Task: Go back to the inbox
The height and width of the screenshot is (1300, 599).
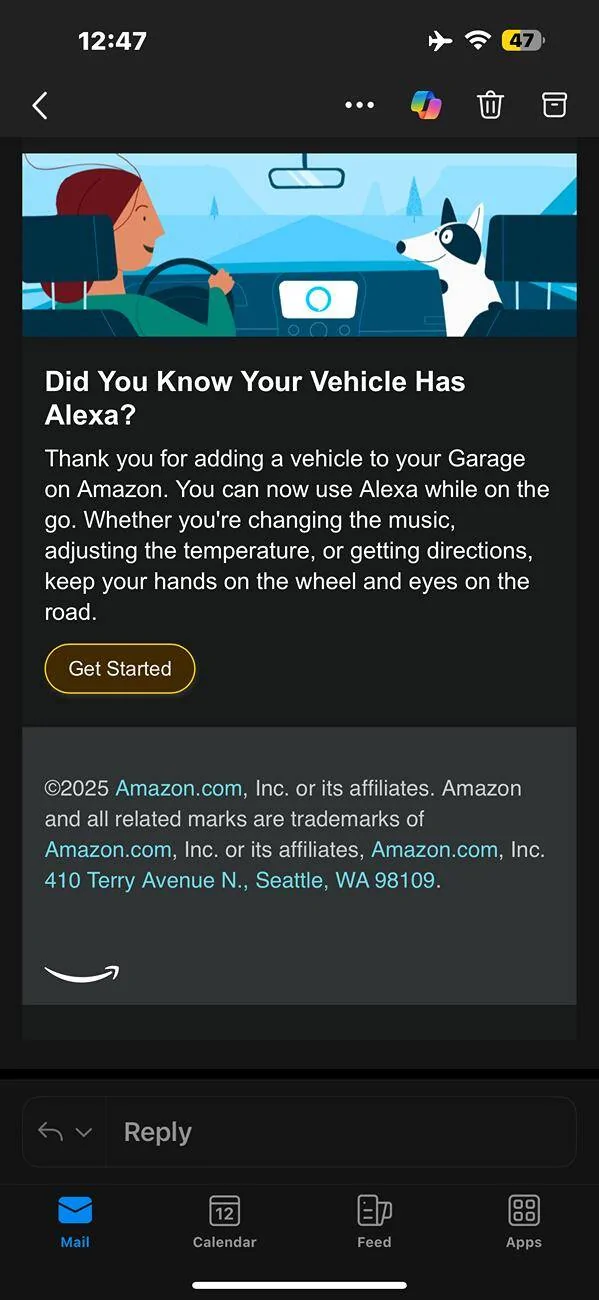Action: (x=40, y=104)
